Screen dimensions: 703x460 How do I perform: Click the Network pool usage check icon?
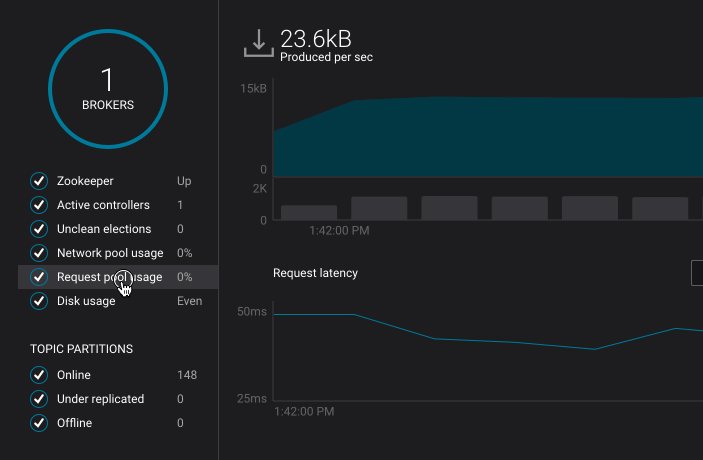(39, 253)
